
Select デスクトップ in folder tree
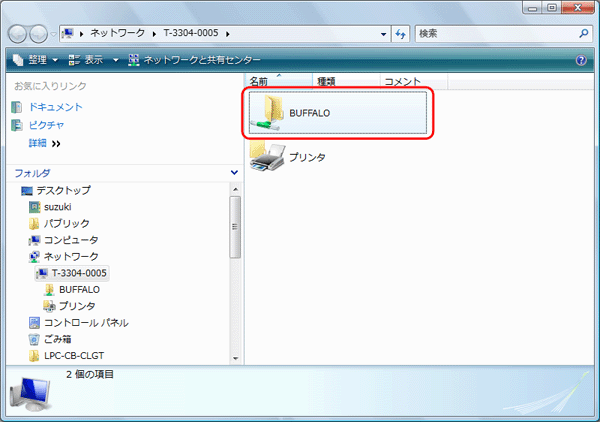(64, 190)
